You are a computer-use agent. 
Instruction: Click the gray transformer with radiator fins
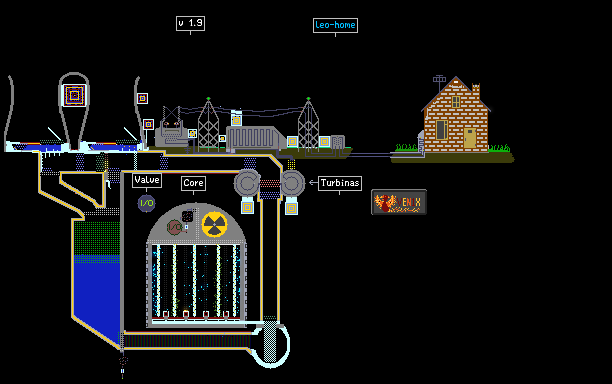click(x=254, y=138)
